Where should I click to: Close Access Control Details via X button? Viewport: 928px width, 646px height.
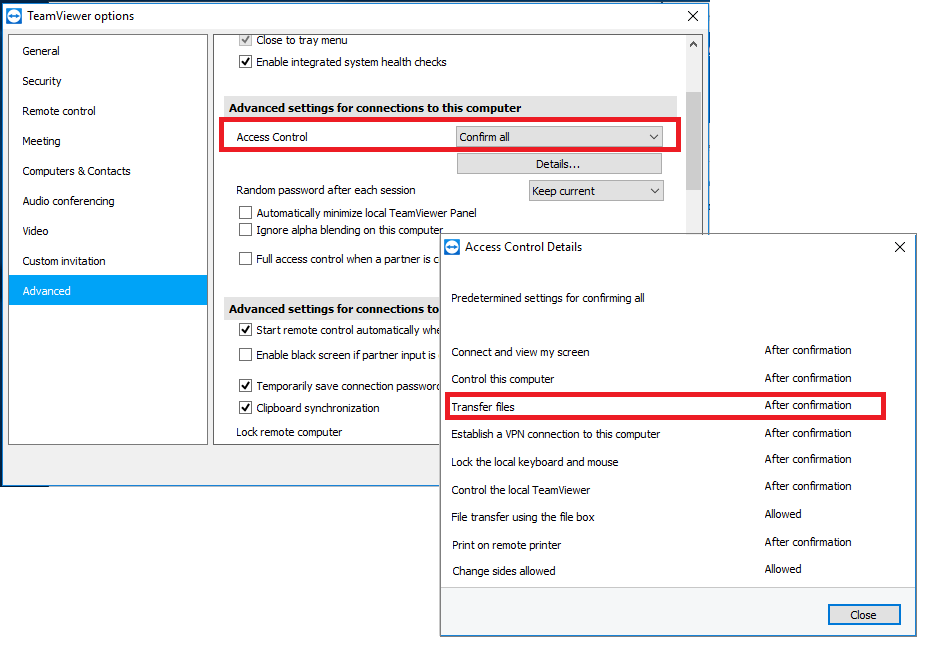tap(900, 247)
